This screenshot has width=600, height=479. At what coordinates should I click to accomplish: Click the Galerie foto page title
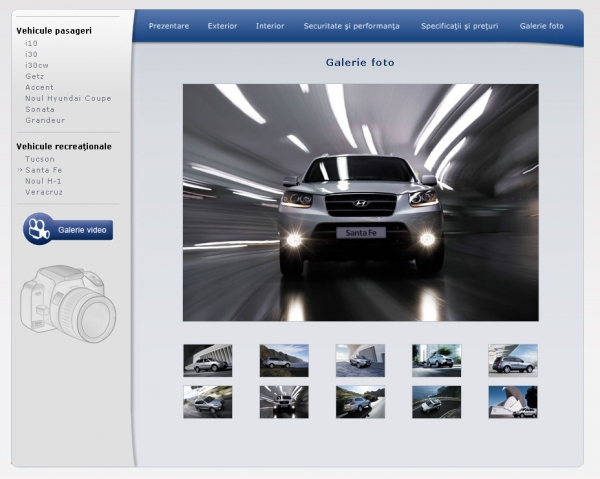point(360,62)
